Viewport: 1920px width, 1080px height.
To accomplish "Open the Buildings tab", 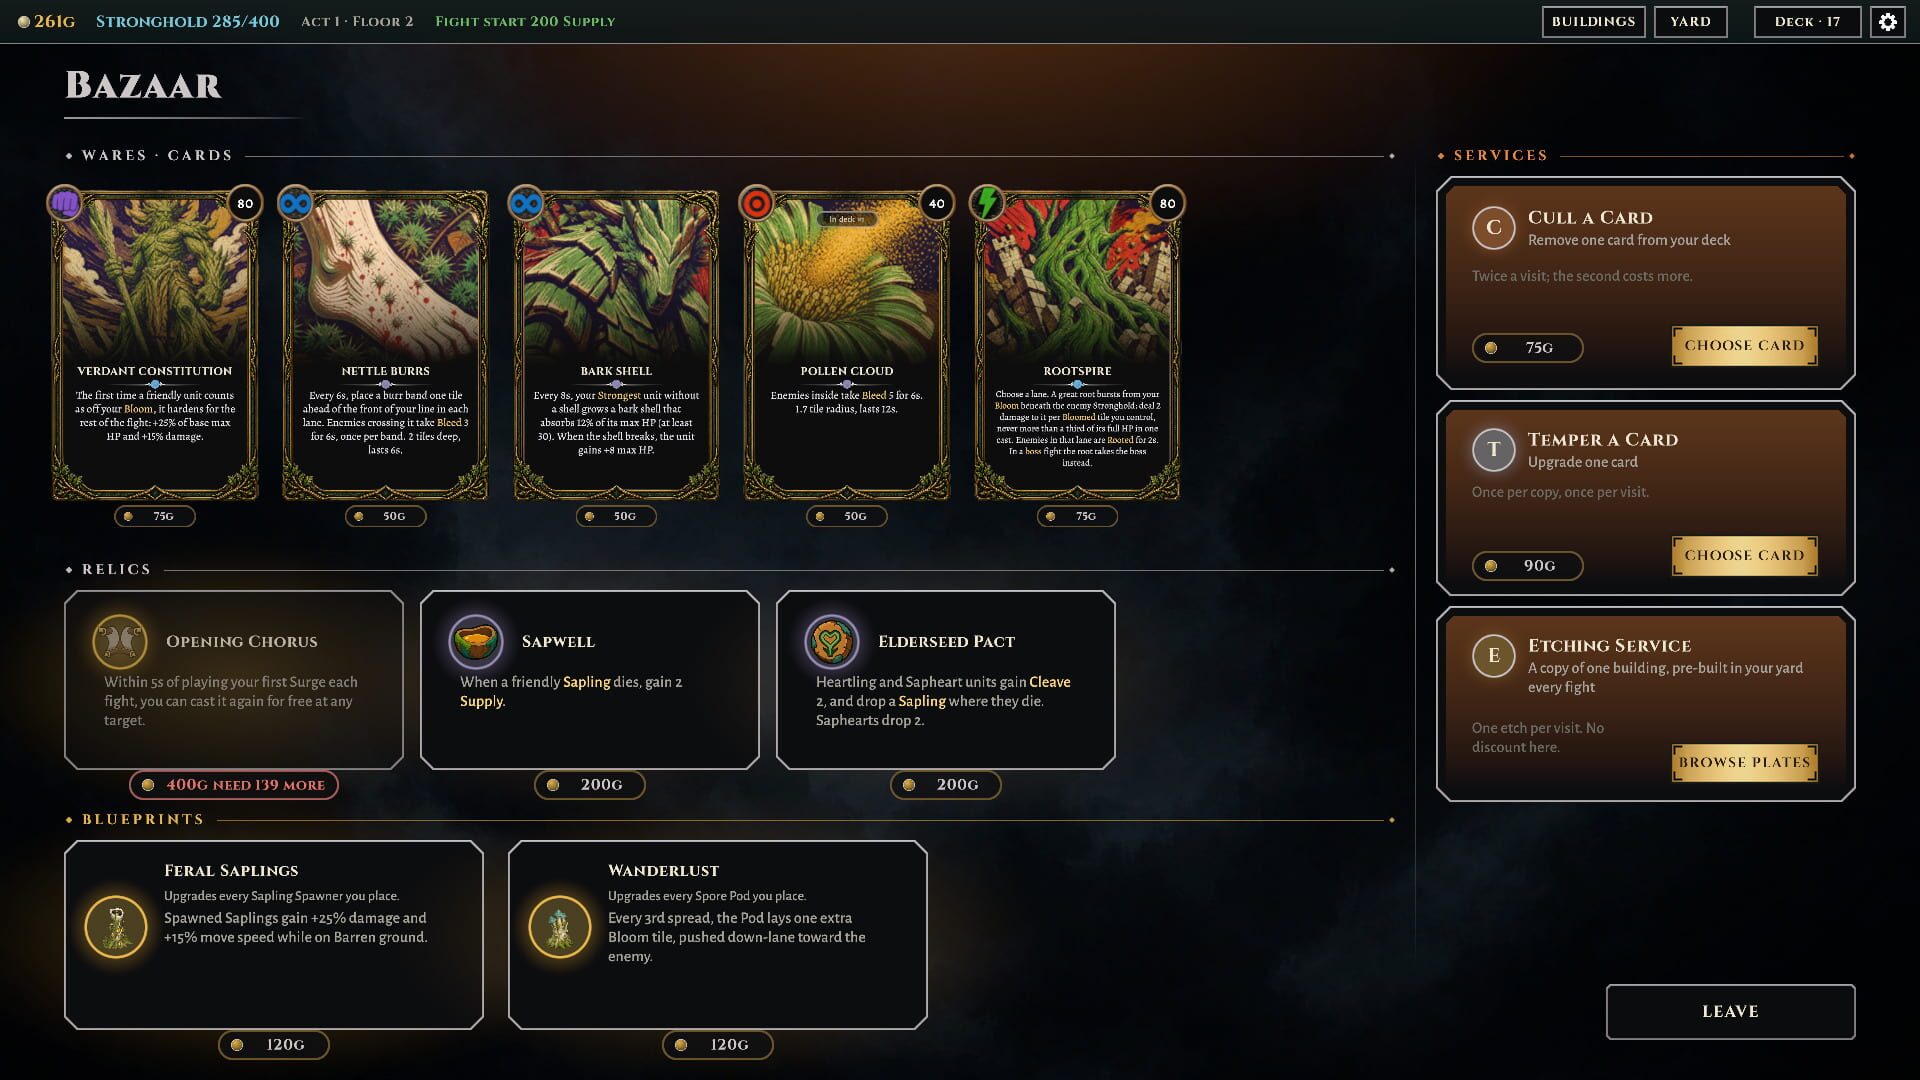I will (x=1593, y=22).
